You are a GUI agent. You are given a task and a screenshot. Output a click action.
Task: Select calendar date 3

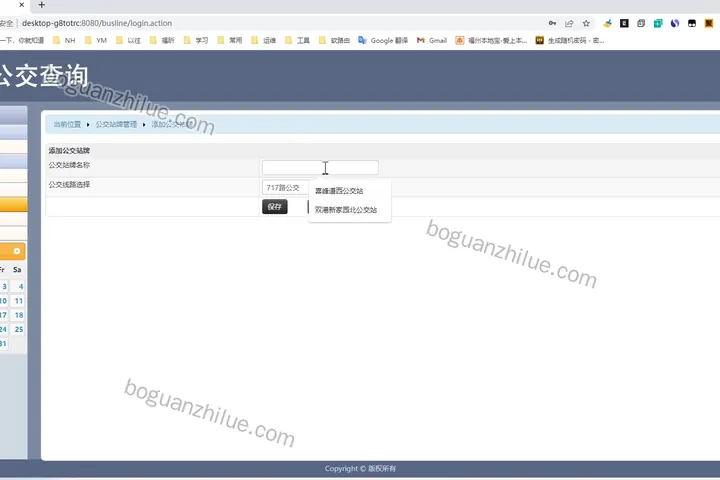(4, 286)
